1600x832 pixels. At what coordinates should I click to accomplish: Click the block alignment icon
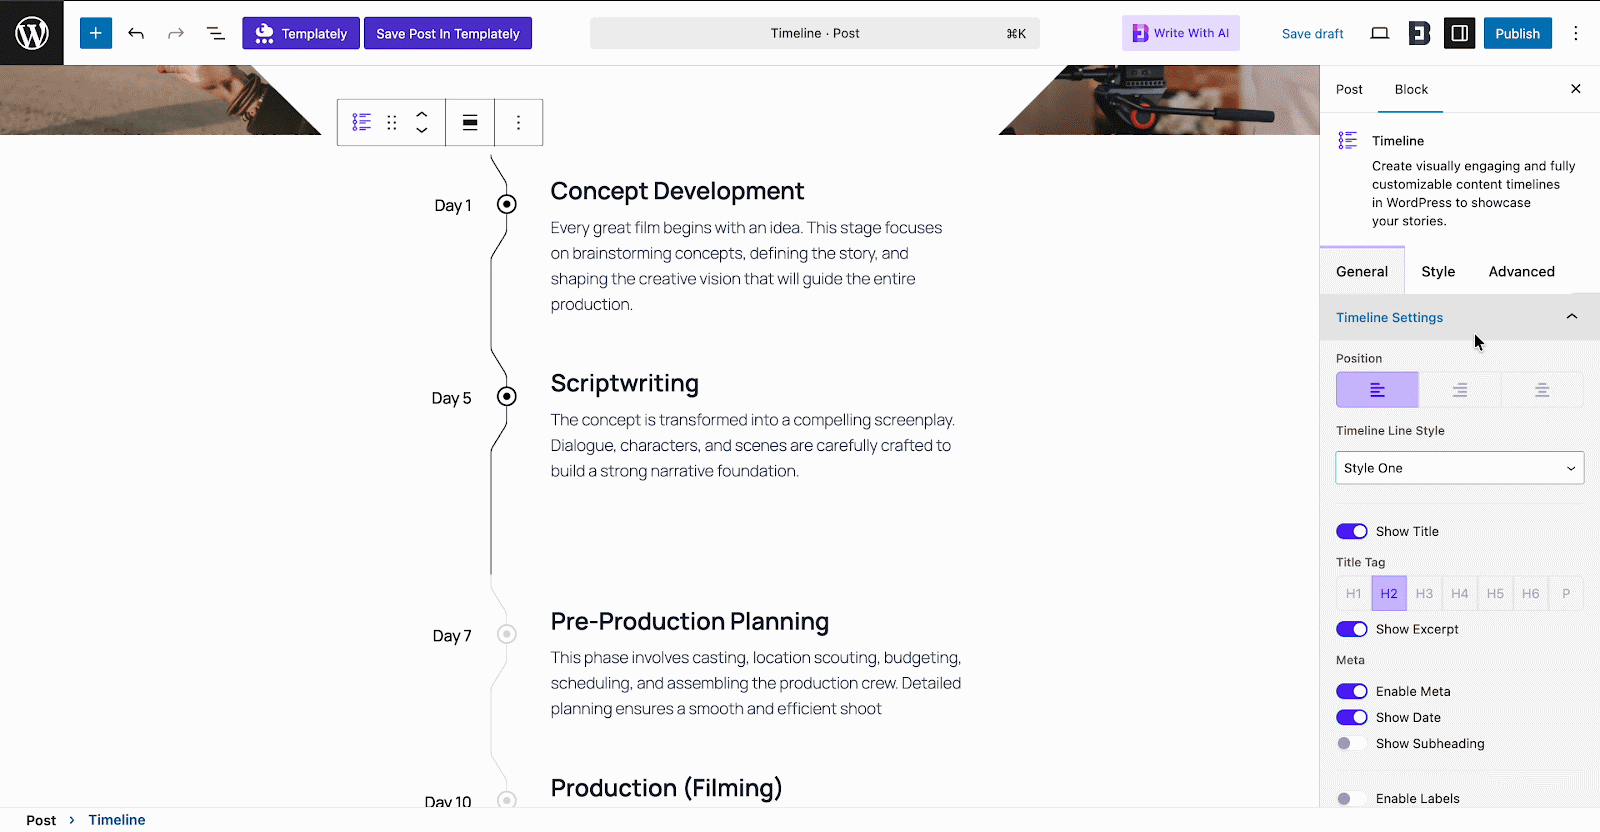[469, 121]
